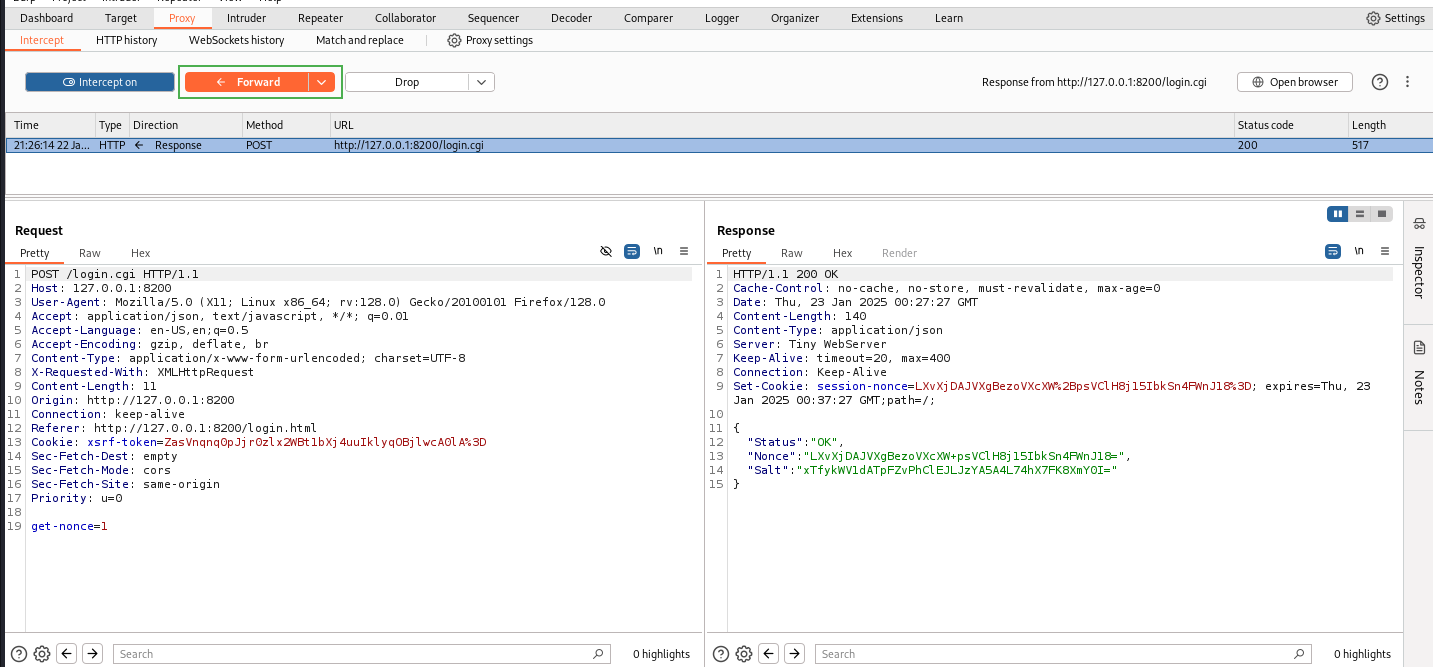
Task: Click magnifier icon in Request search box
Action: 598,654
